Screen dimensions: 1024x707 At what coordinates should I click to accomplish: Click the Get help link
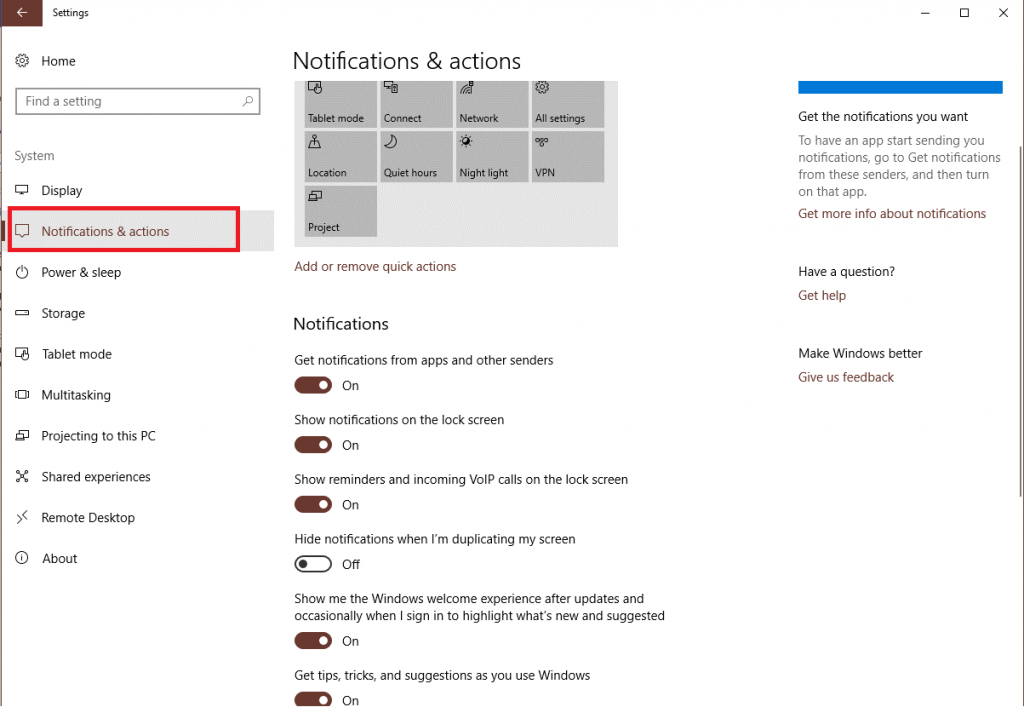click(822, 295)
